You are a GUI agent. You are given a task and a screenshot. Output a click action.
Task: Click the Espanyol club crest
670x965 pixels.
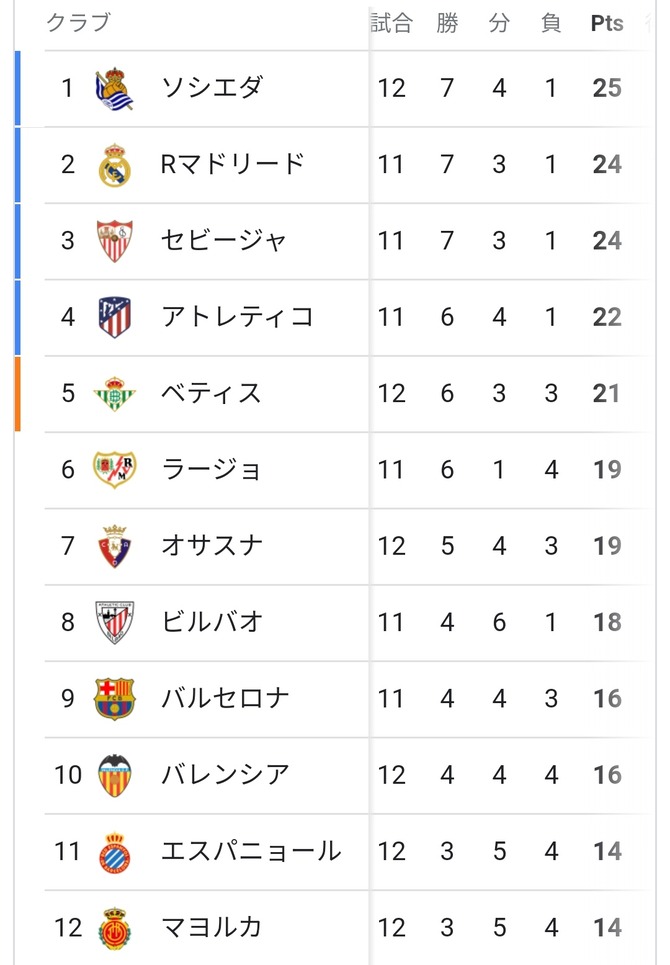pyautogui.click(x=114, y=851)
